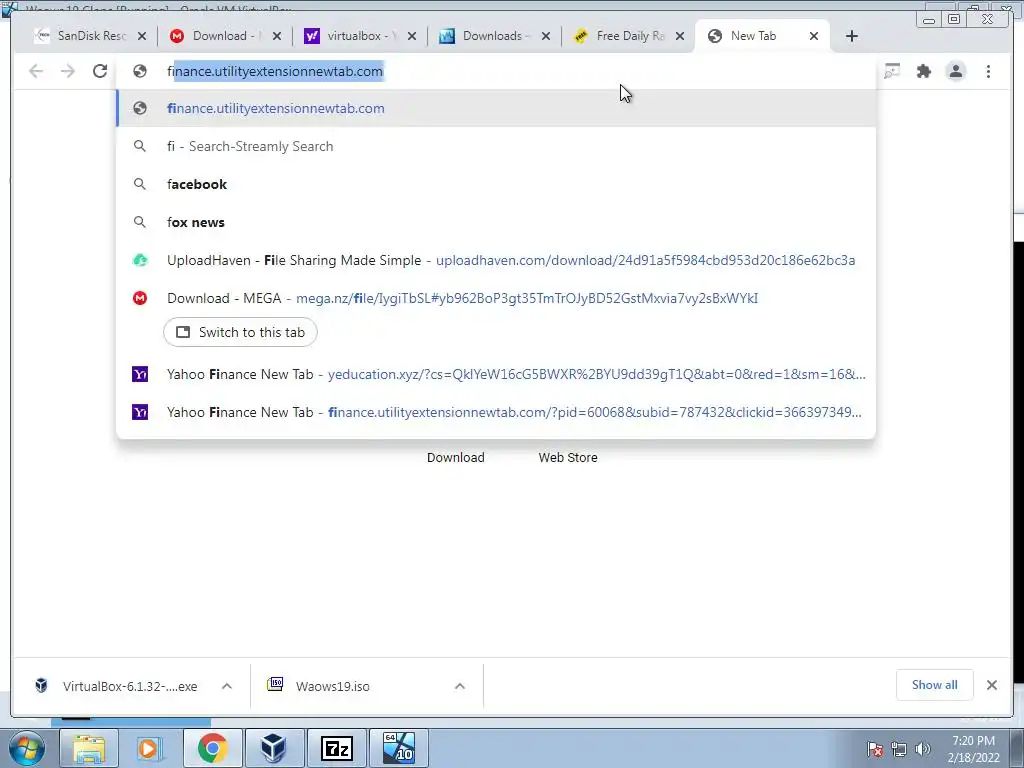Open the profile avatar menu
1024x768 pixels.
coord(955,71)
